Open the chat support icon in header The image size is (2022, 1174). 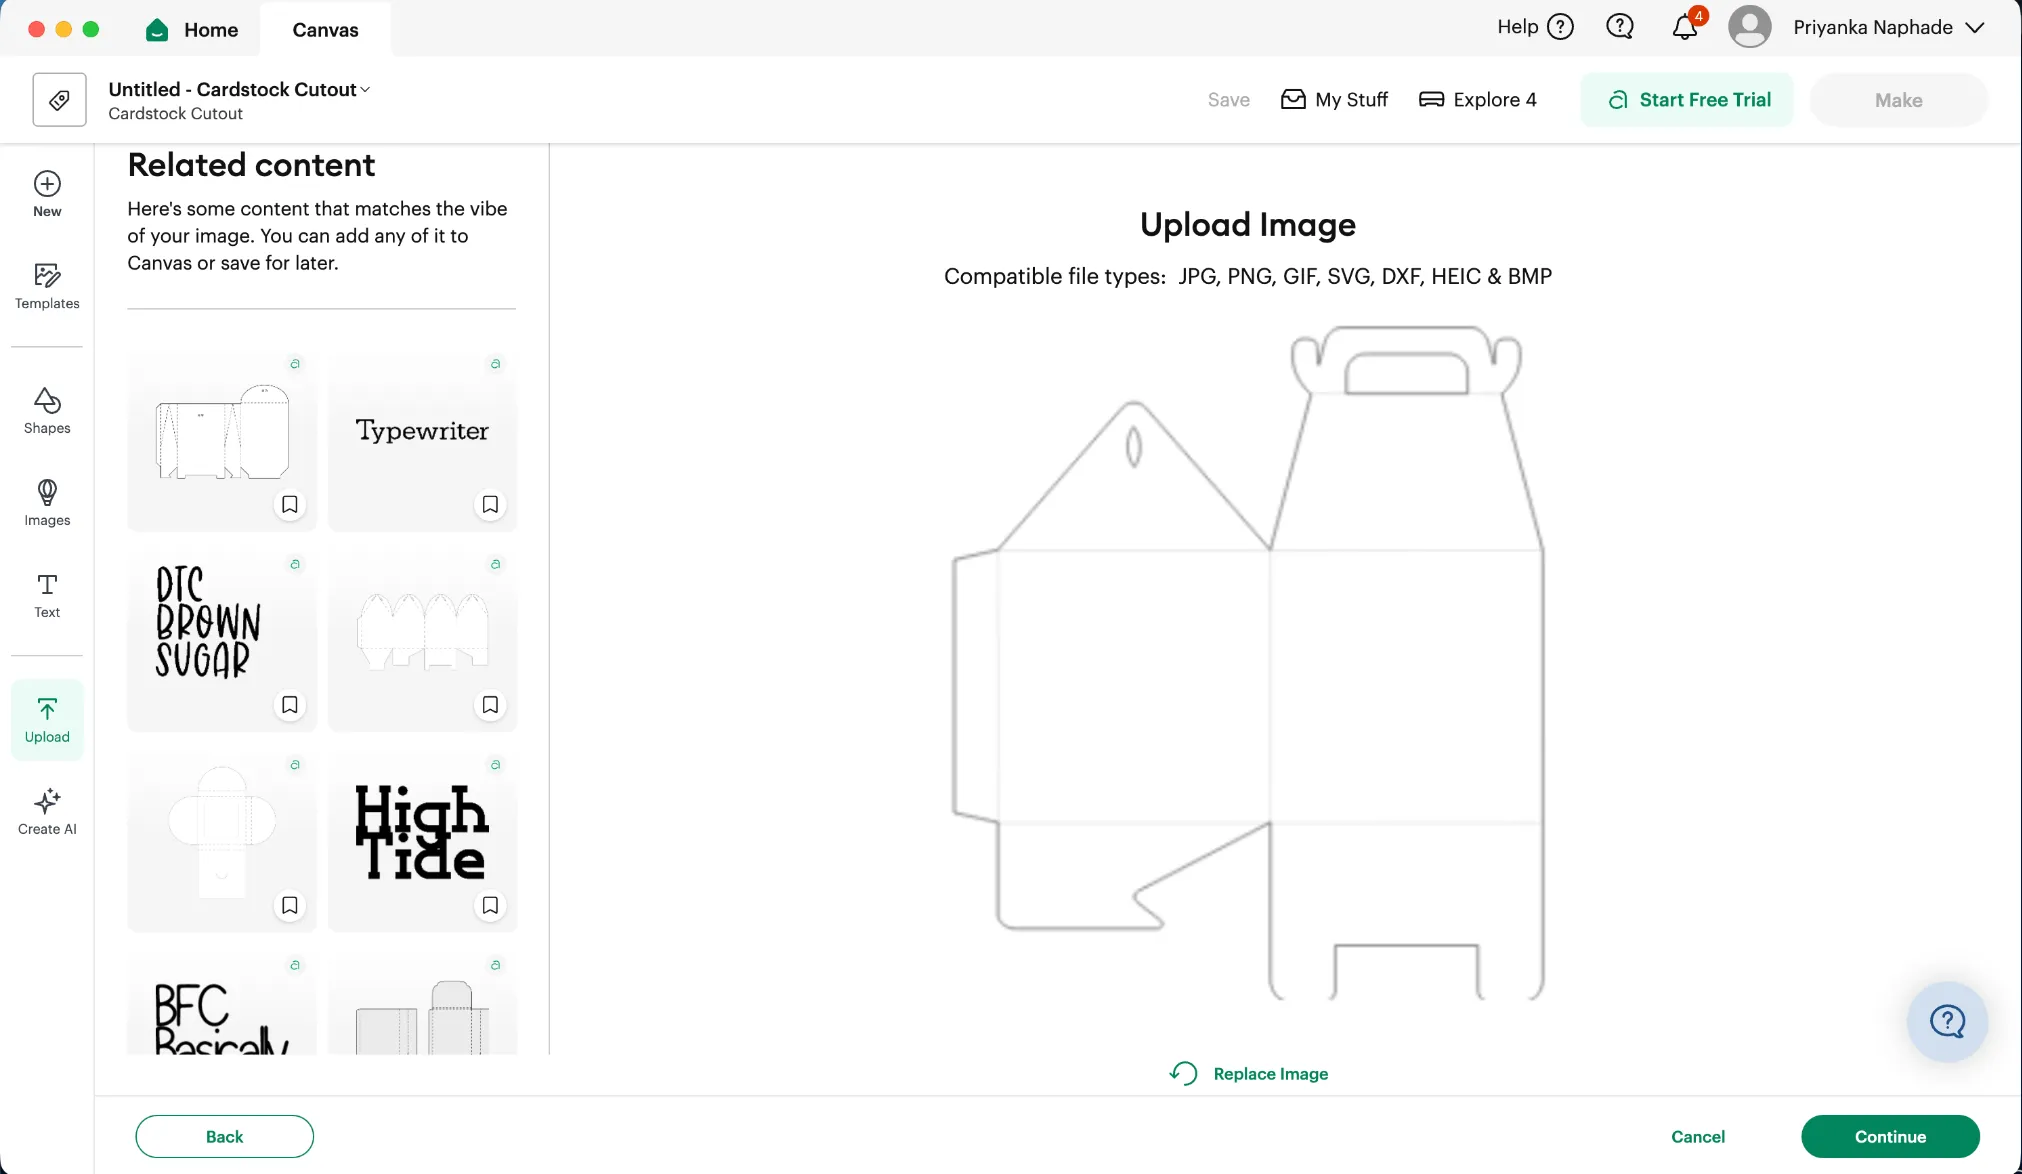coord(1620,27)
